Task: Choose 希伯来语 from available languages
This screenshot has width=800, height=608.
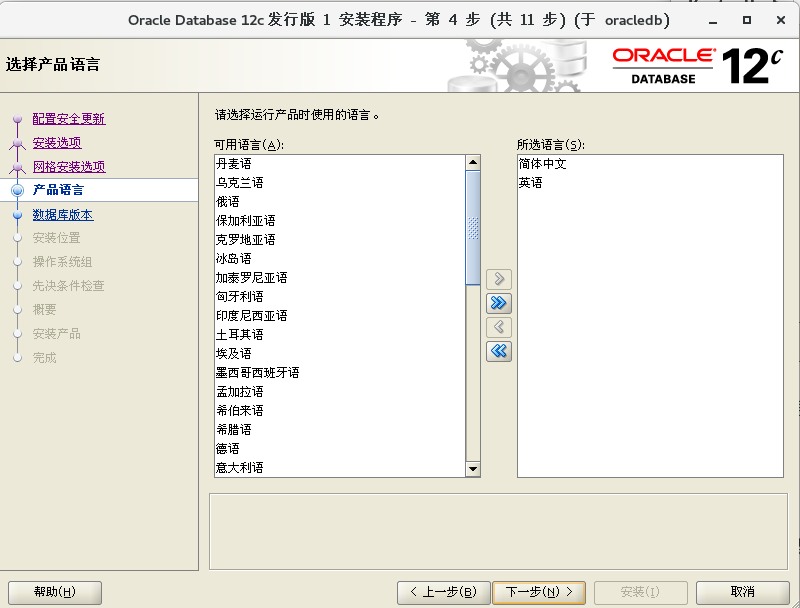Action: point(340,411)
